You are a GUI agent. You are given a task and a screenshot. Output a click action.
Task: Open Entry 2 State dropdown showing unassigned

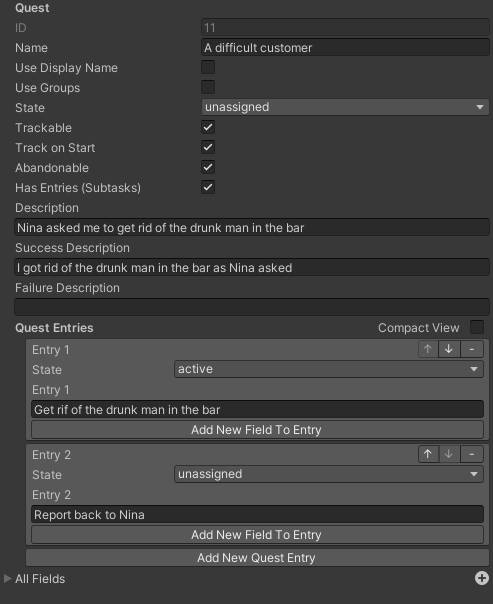pyautogui.click(x=329, y=474)
